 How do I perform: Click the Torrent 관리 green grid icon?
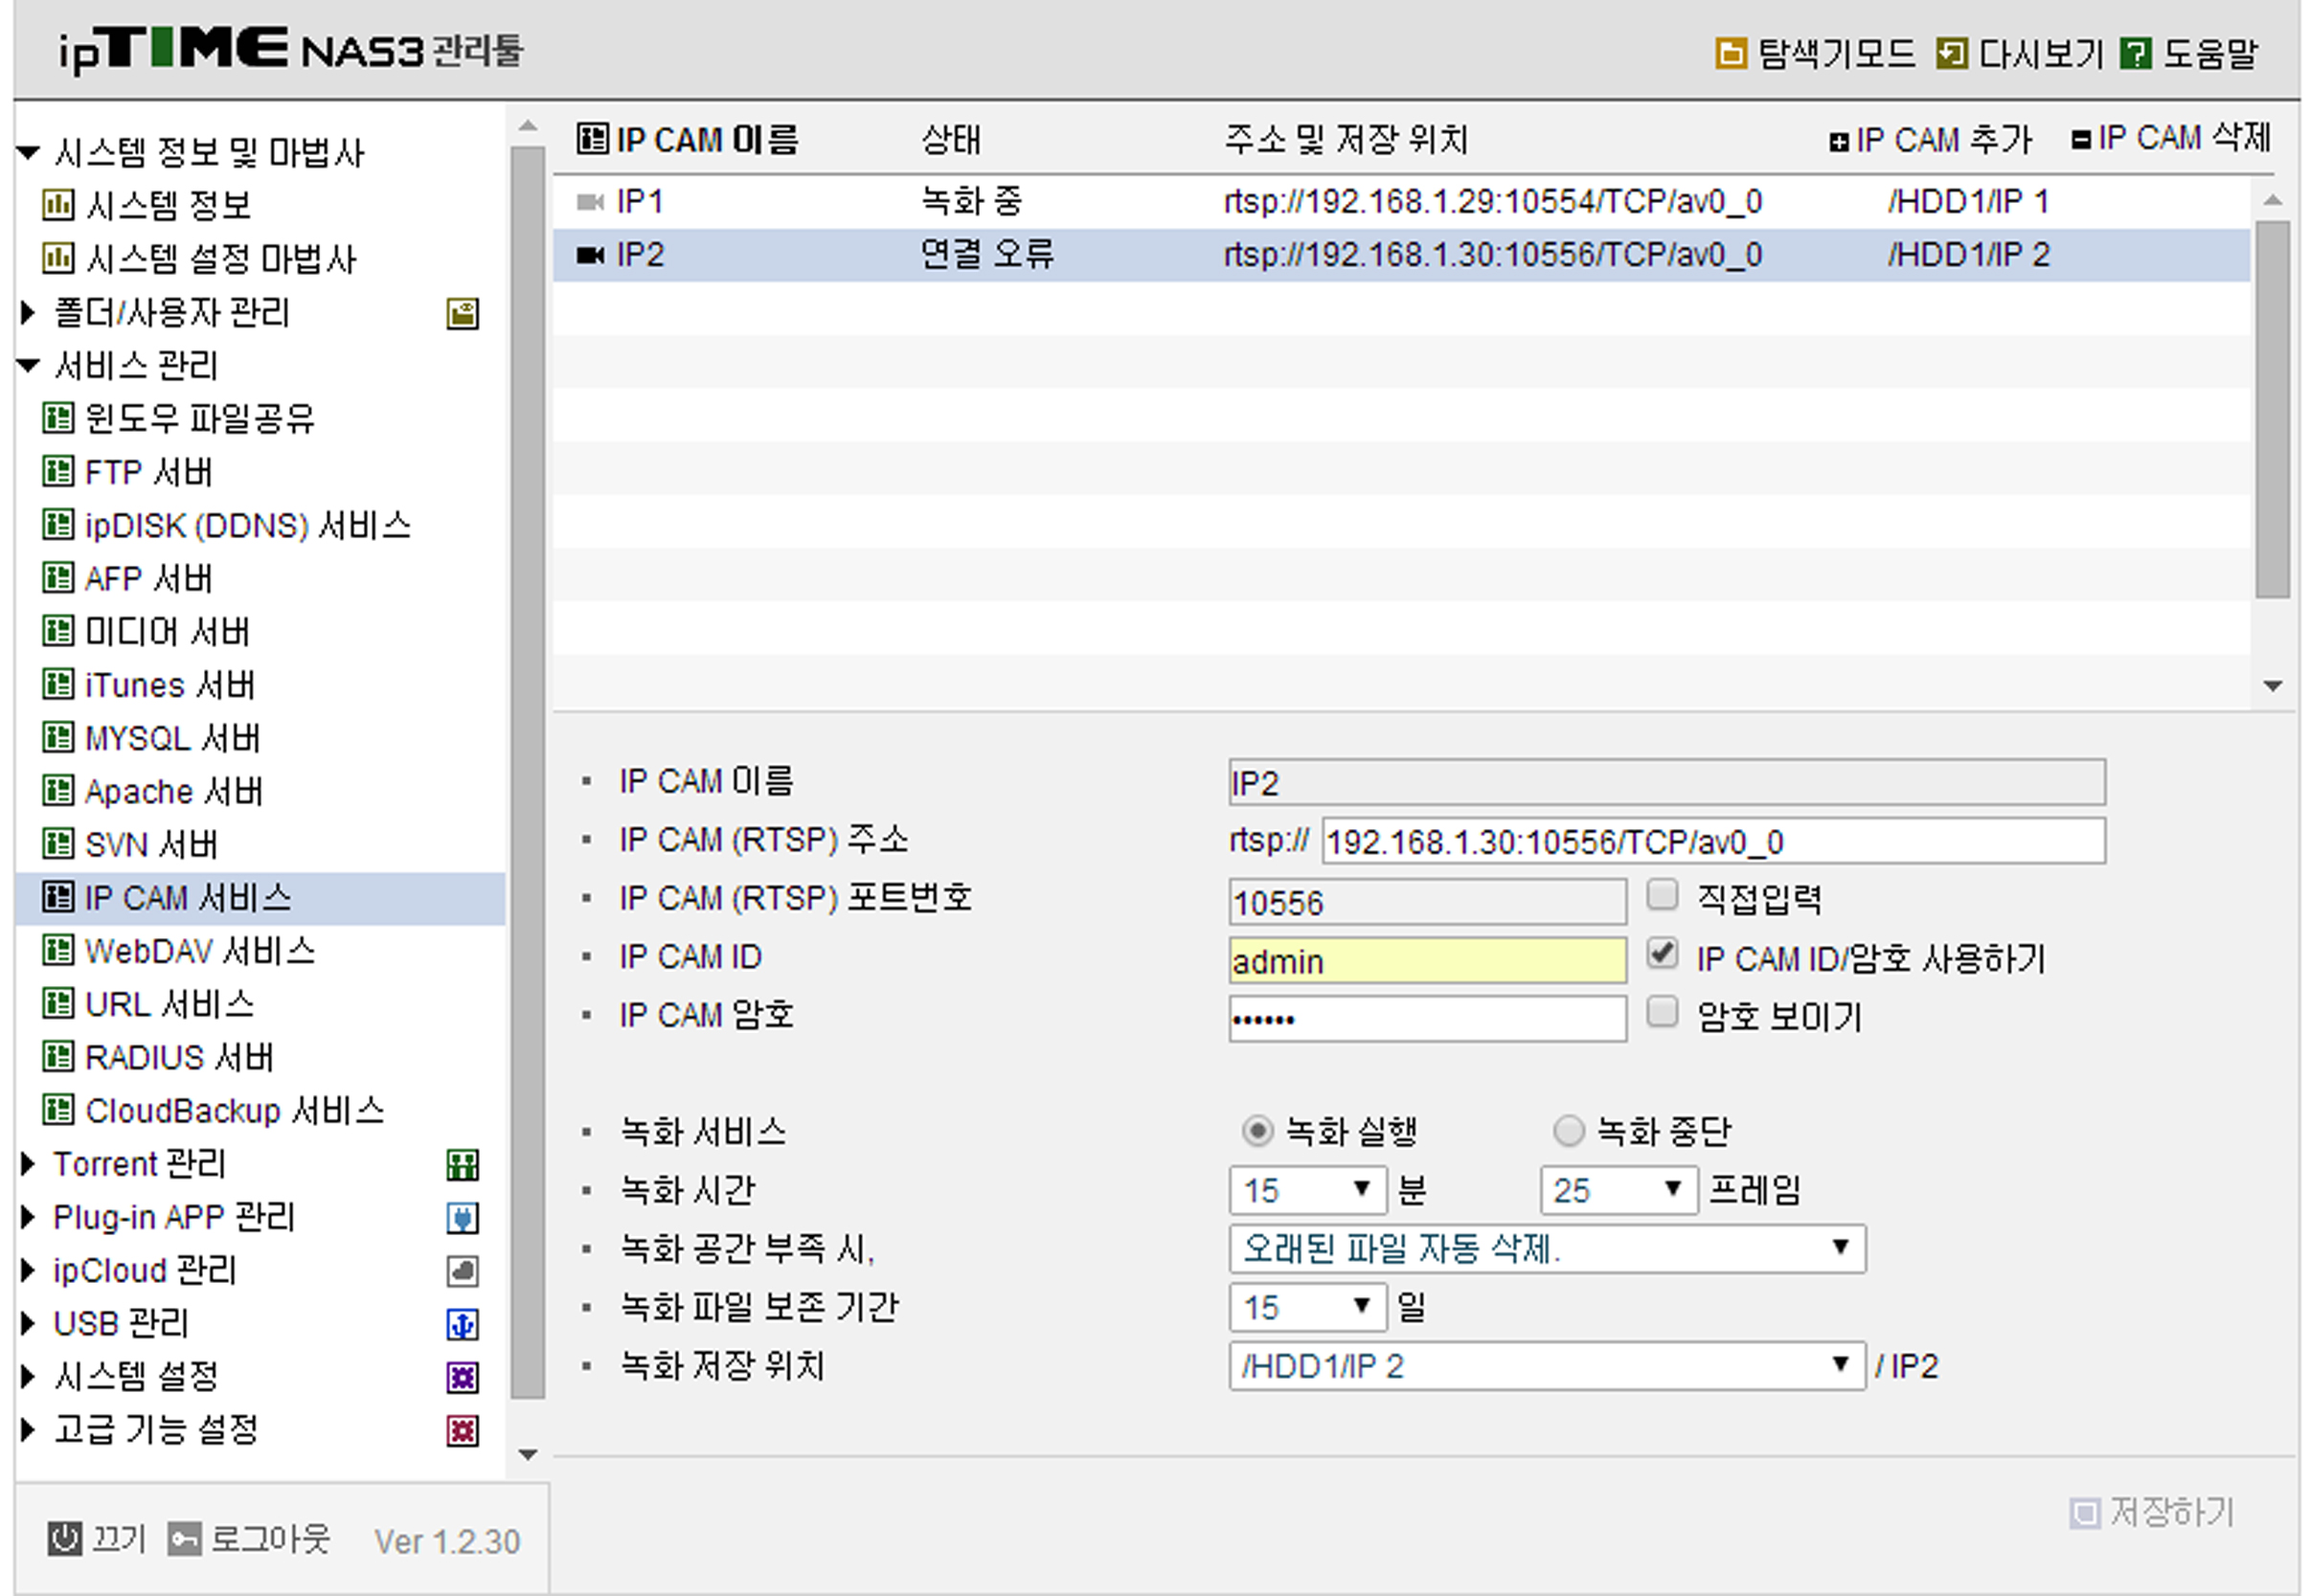(x=462, y=1165)
